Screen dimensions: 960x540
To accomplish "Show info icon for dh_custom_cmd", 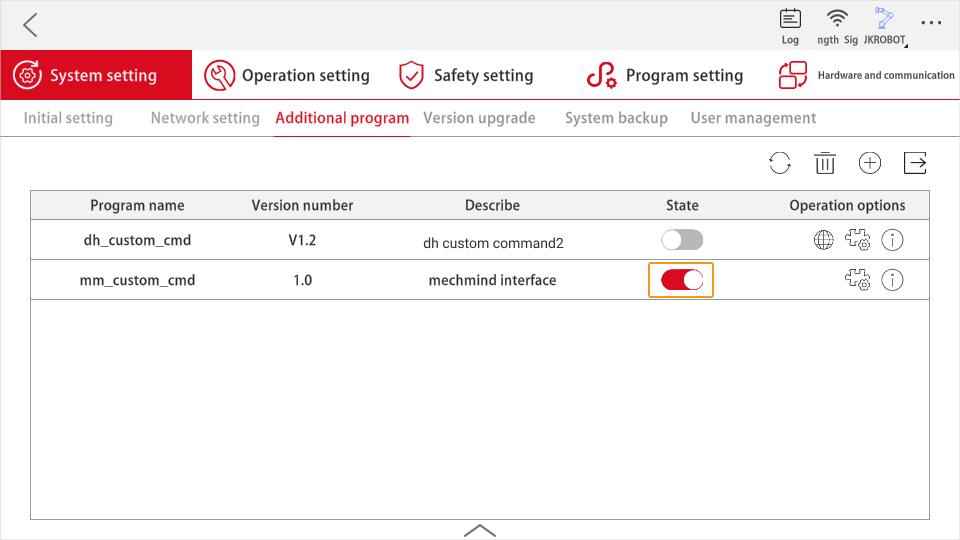I will tap(892, 240).
